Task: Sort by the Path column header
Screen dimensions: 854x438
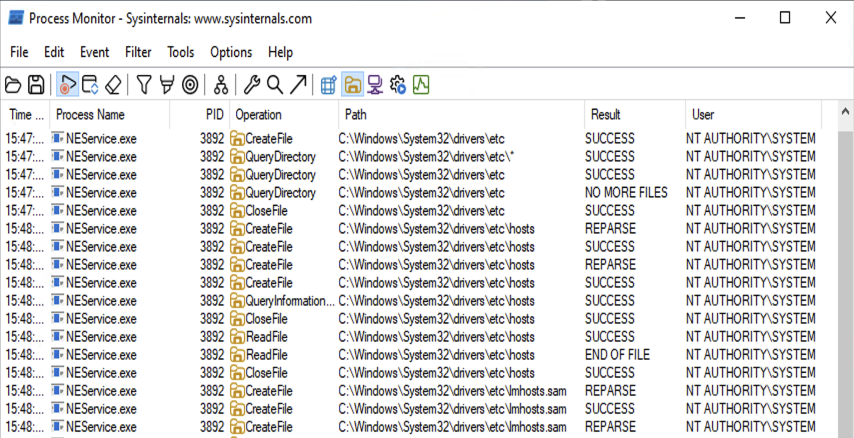Action: point(462,114)
